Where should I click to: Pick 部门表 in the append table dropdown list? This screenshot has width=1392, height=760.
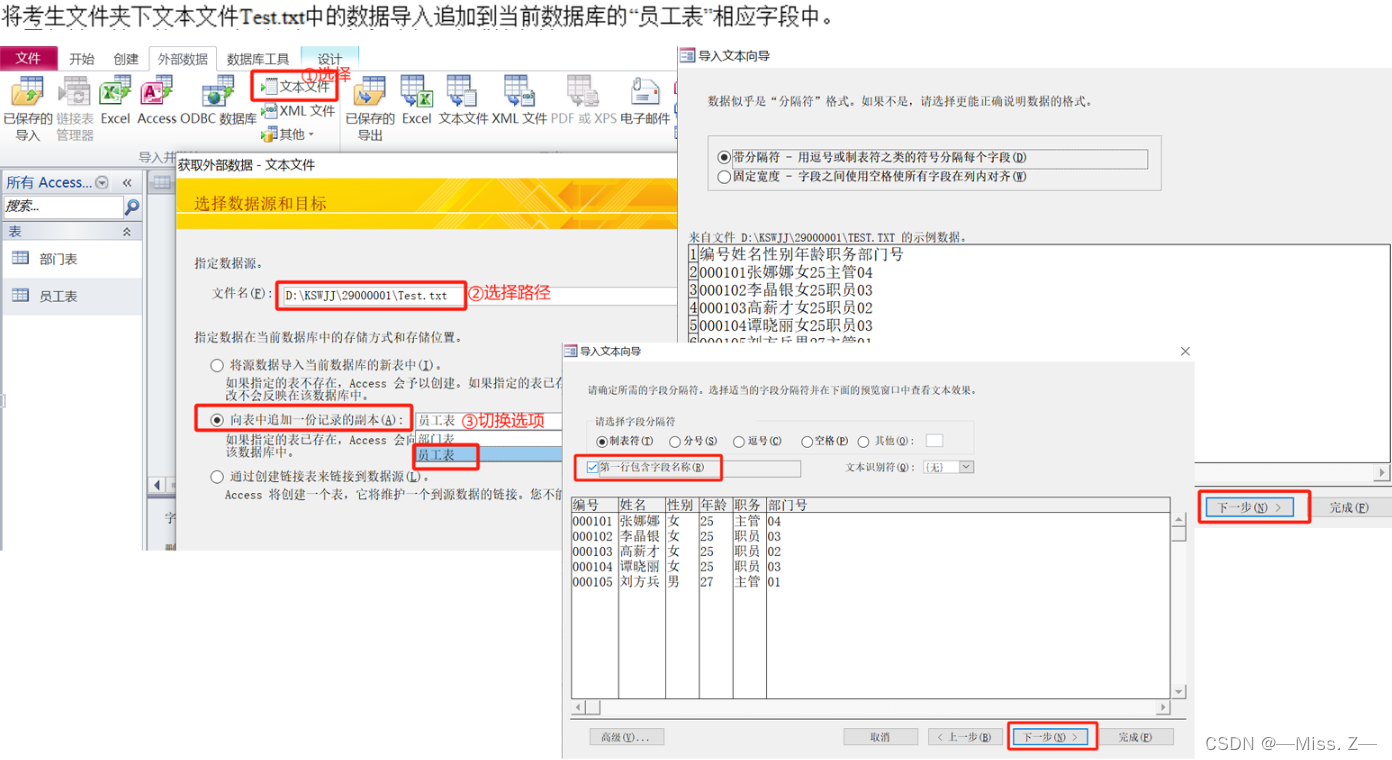[489, 439]
